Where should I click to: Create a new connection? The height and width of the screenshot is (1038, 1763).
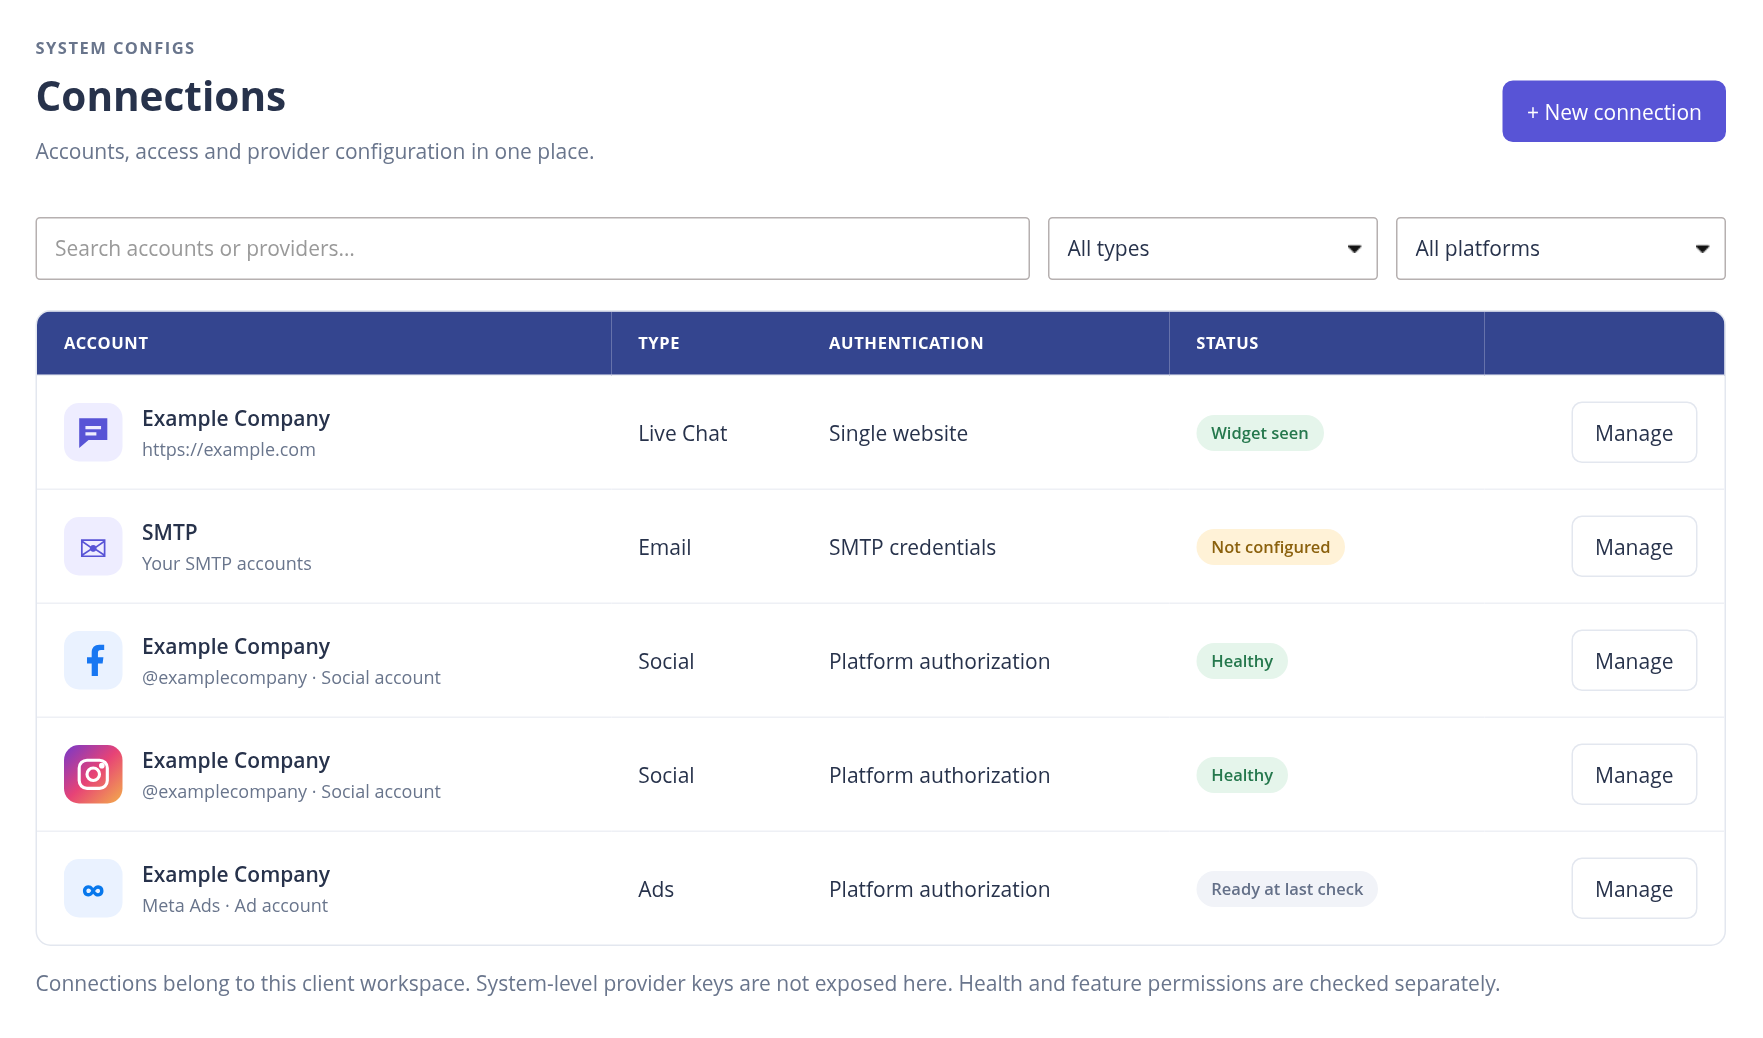pos(1613,111)
